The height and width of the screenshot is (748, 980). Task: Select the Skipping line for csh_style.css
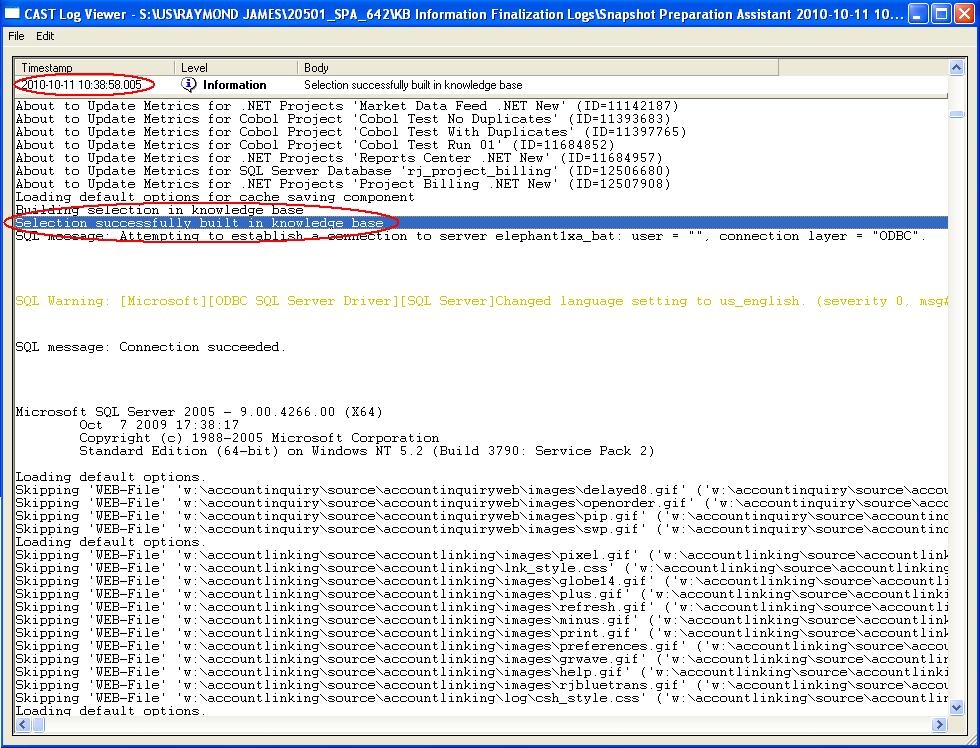(x=481, y=698)
